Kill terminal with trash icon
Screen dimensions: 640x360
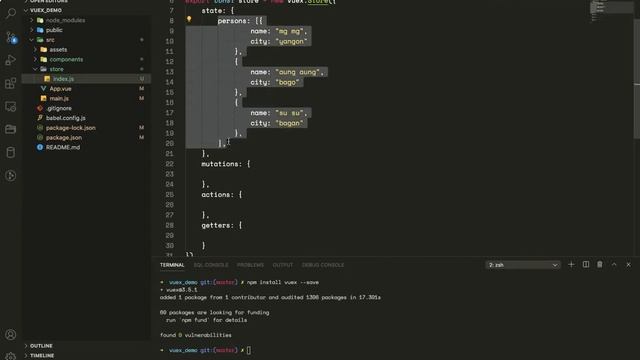coord(600,265)
